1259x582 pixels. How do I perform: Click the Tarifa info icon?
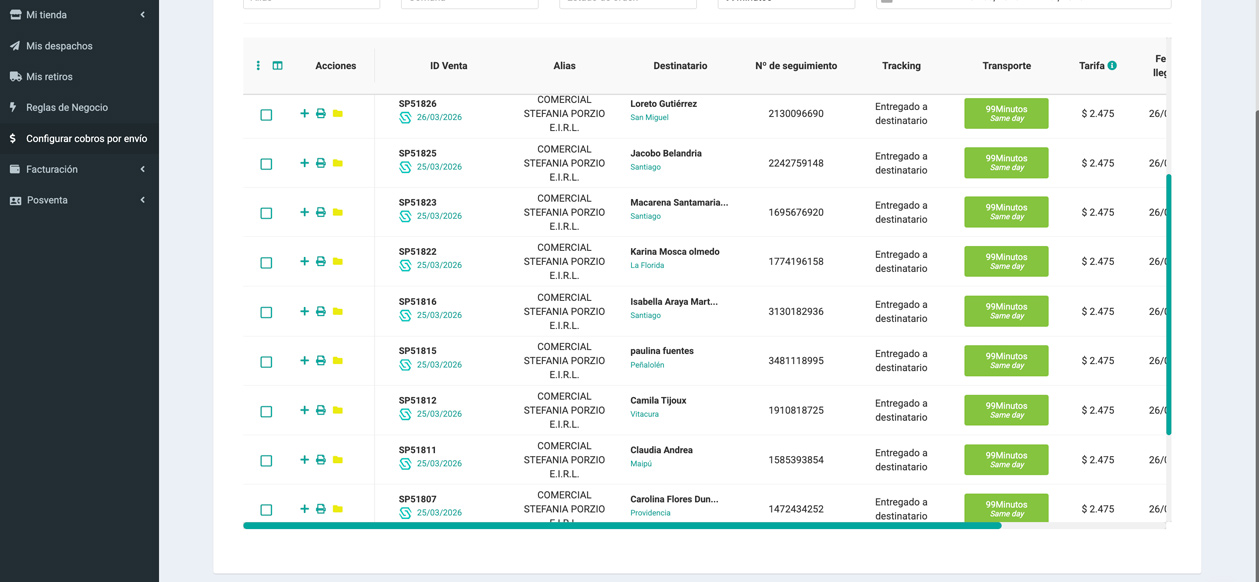1112,66
